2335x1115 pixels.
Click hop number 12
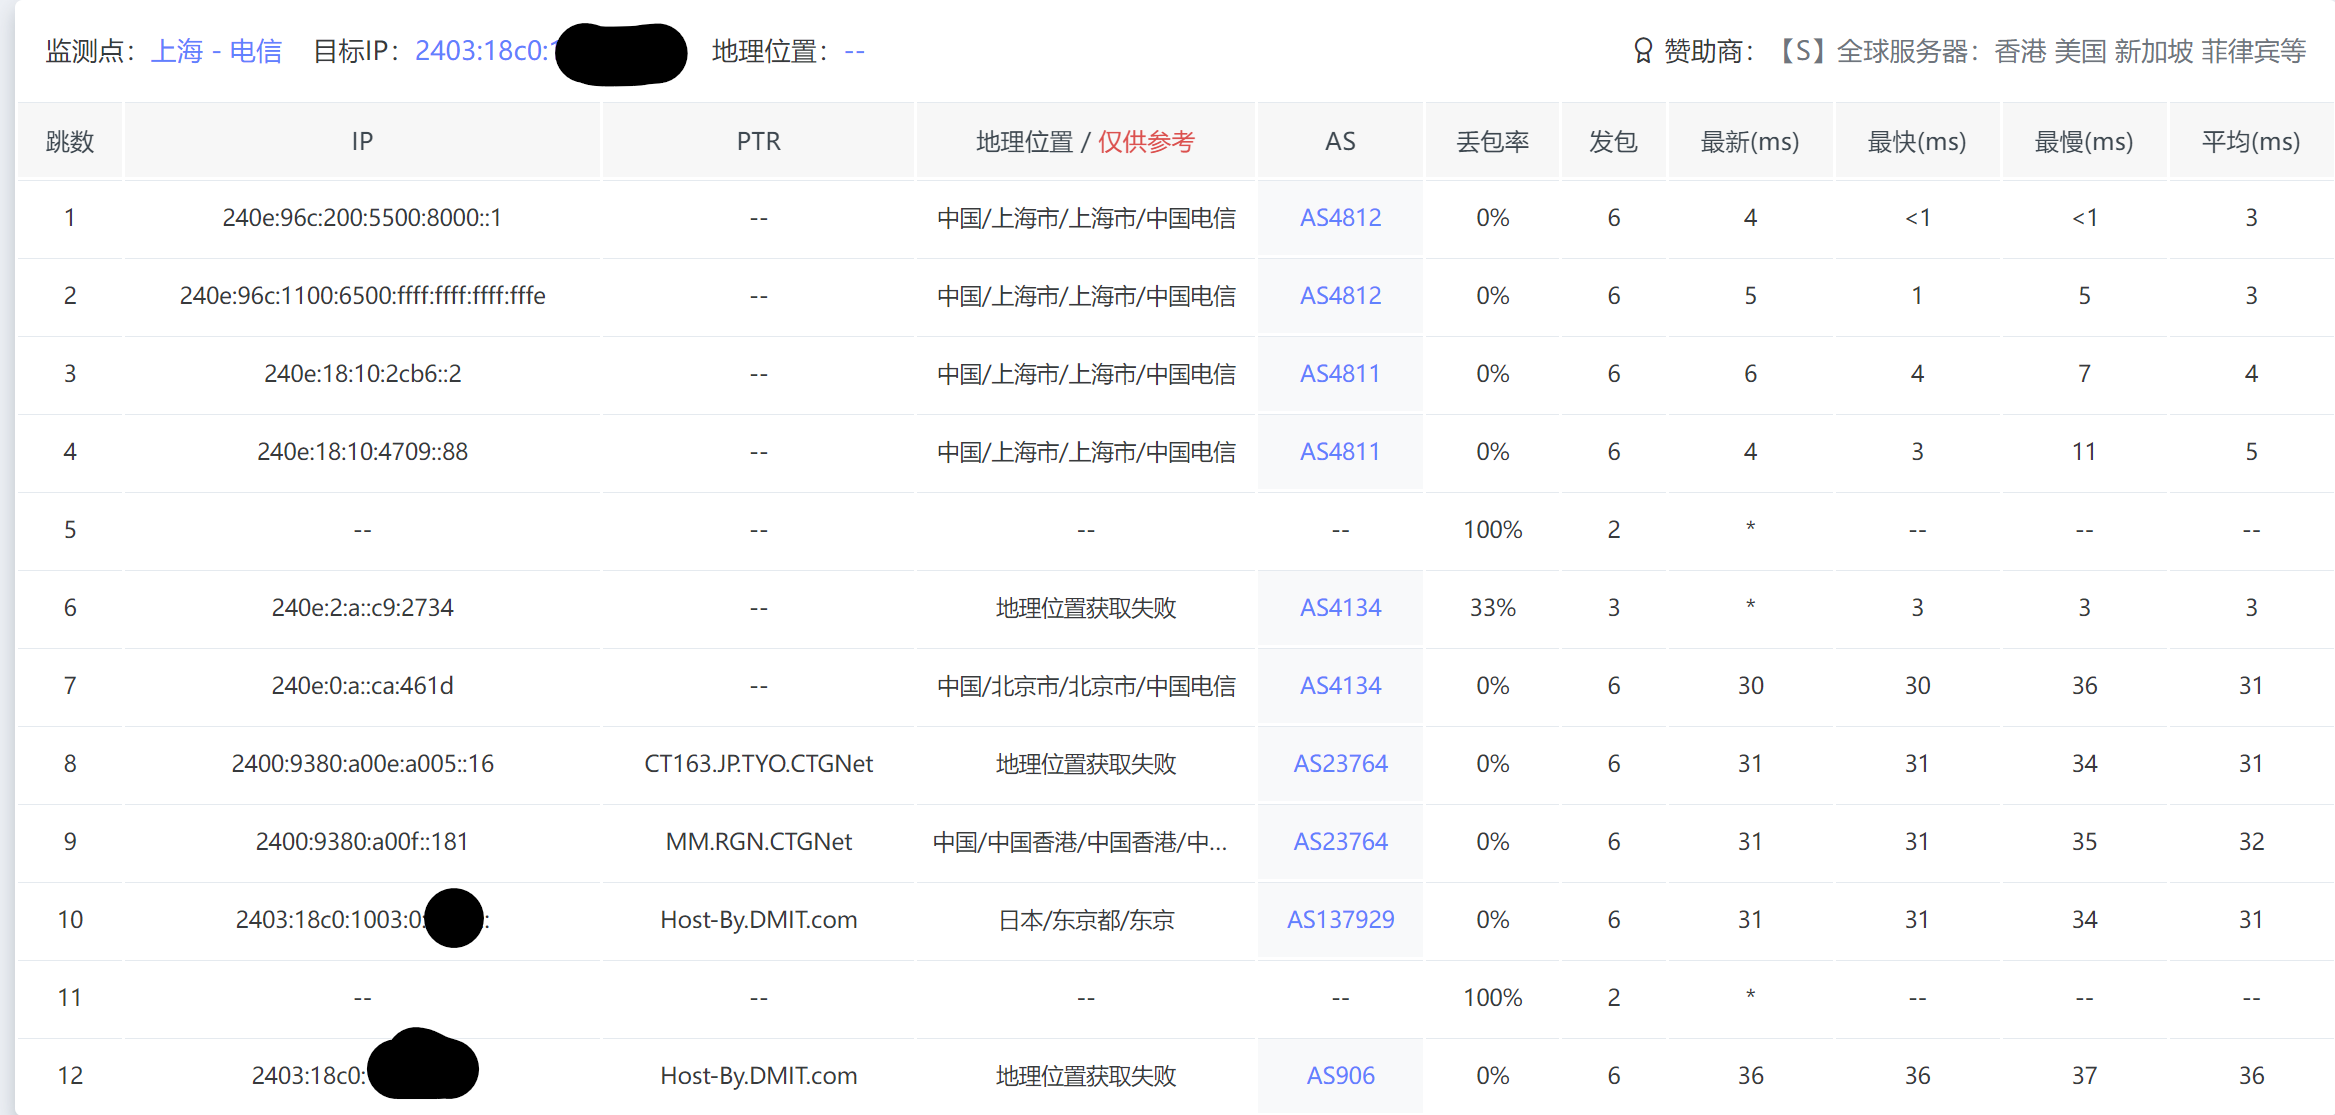pyautogui.click(x=70, y=1076)
